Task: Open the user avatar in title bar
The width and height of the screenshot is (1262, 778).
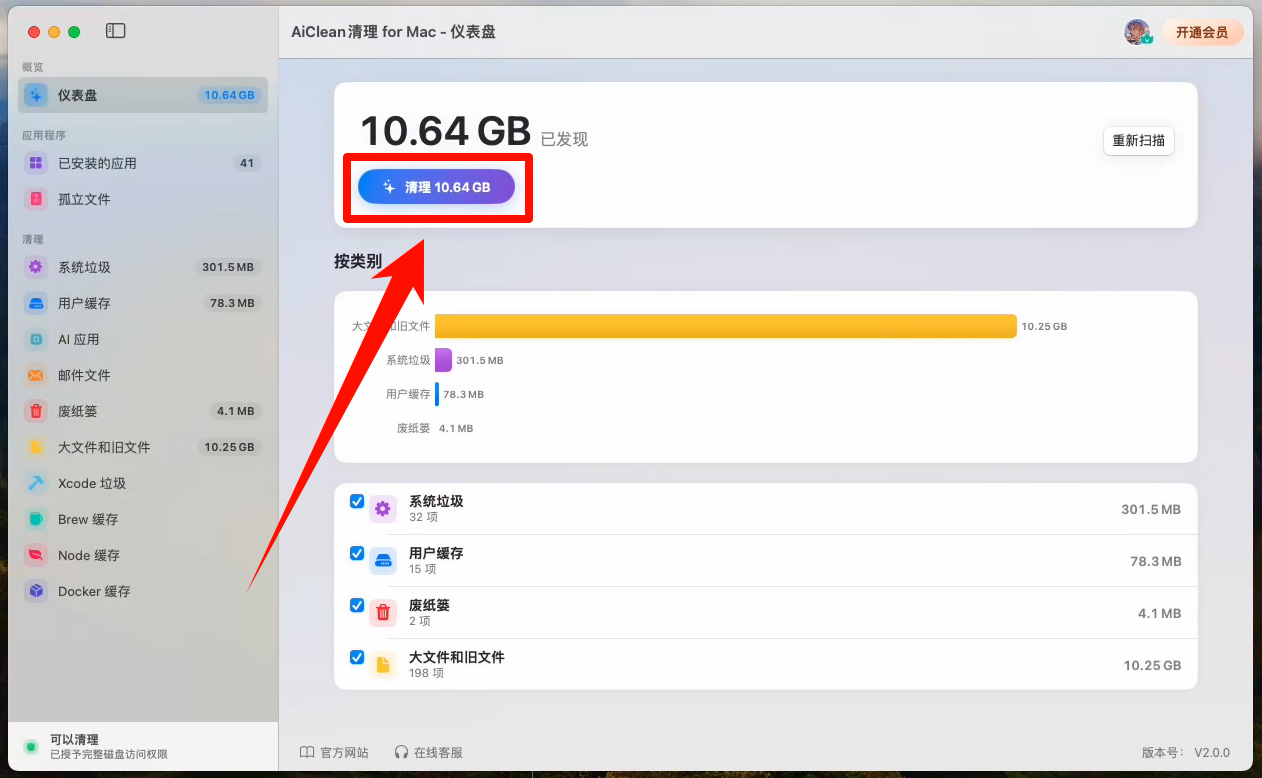Action: [x=1137, y=32]
